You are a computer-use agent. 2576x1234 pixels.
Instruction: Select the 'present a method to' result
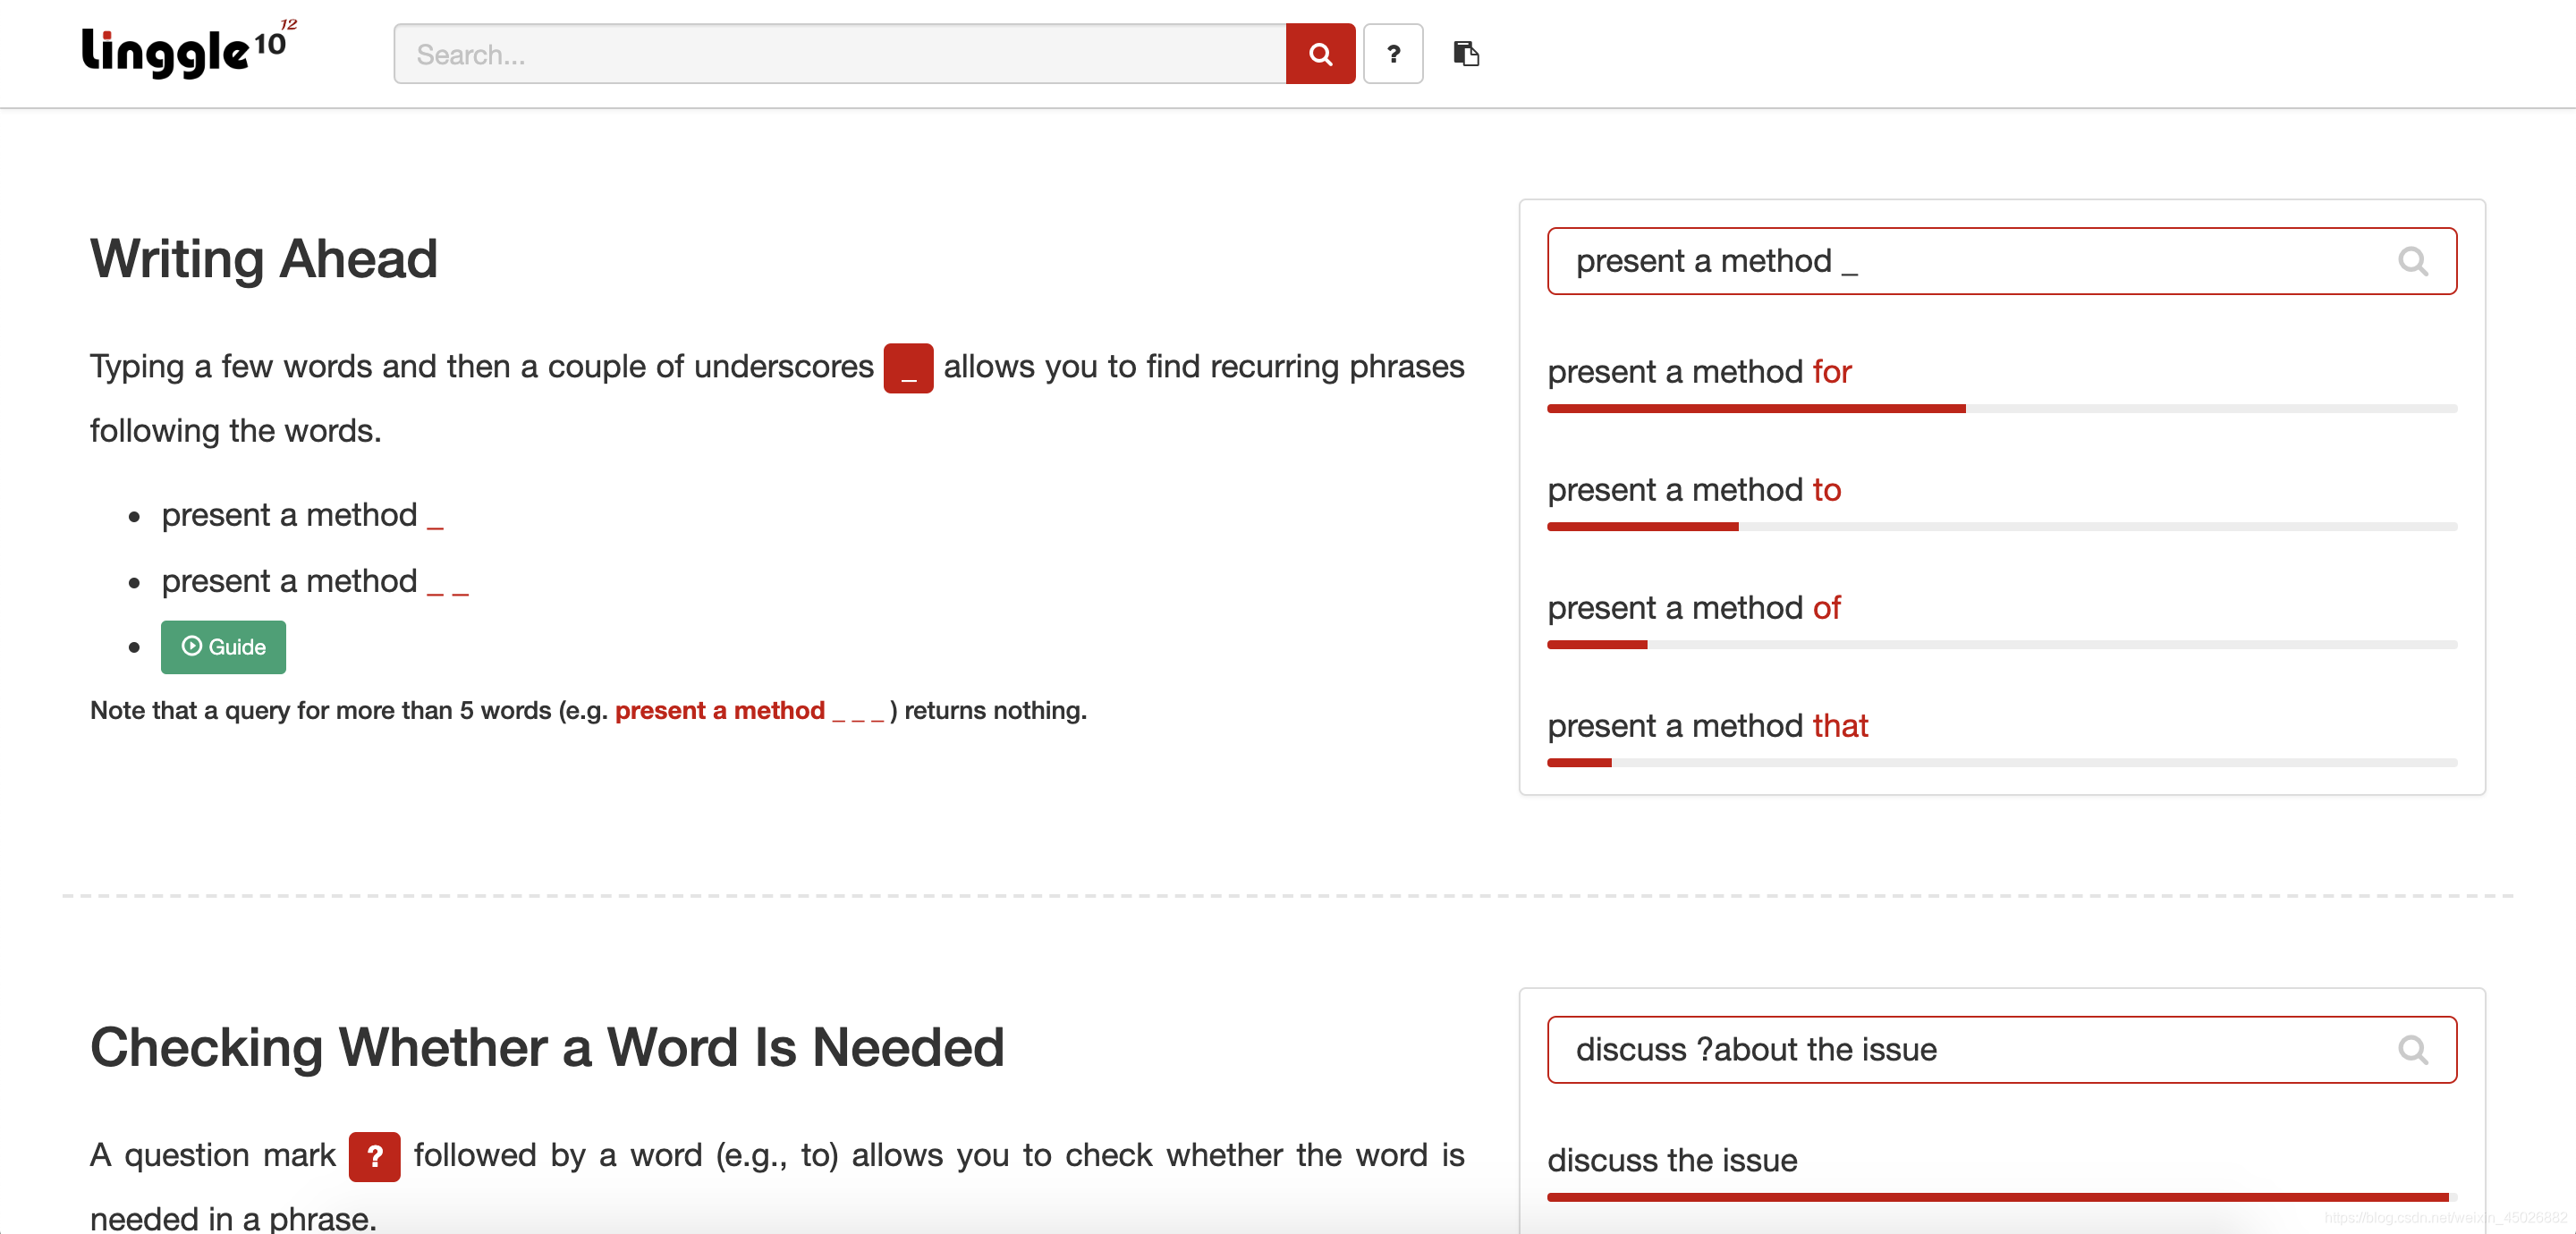tap(1693, 490)
